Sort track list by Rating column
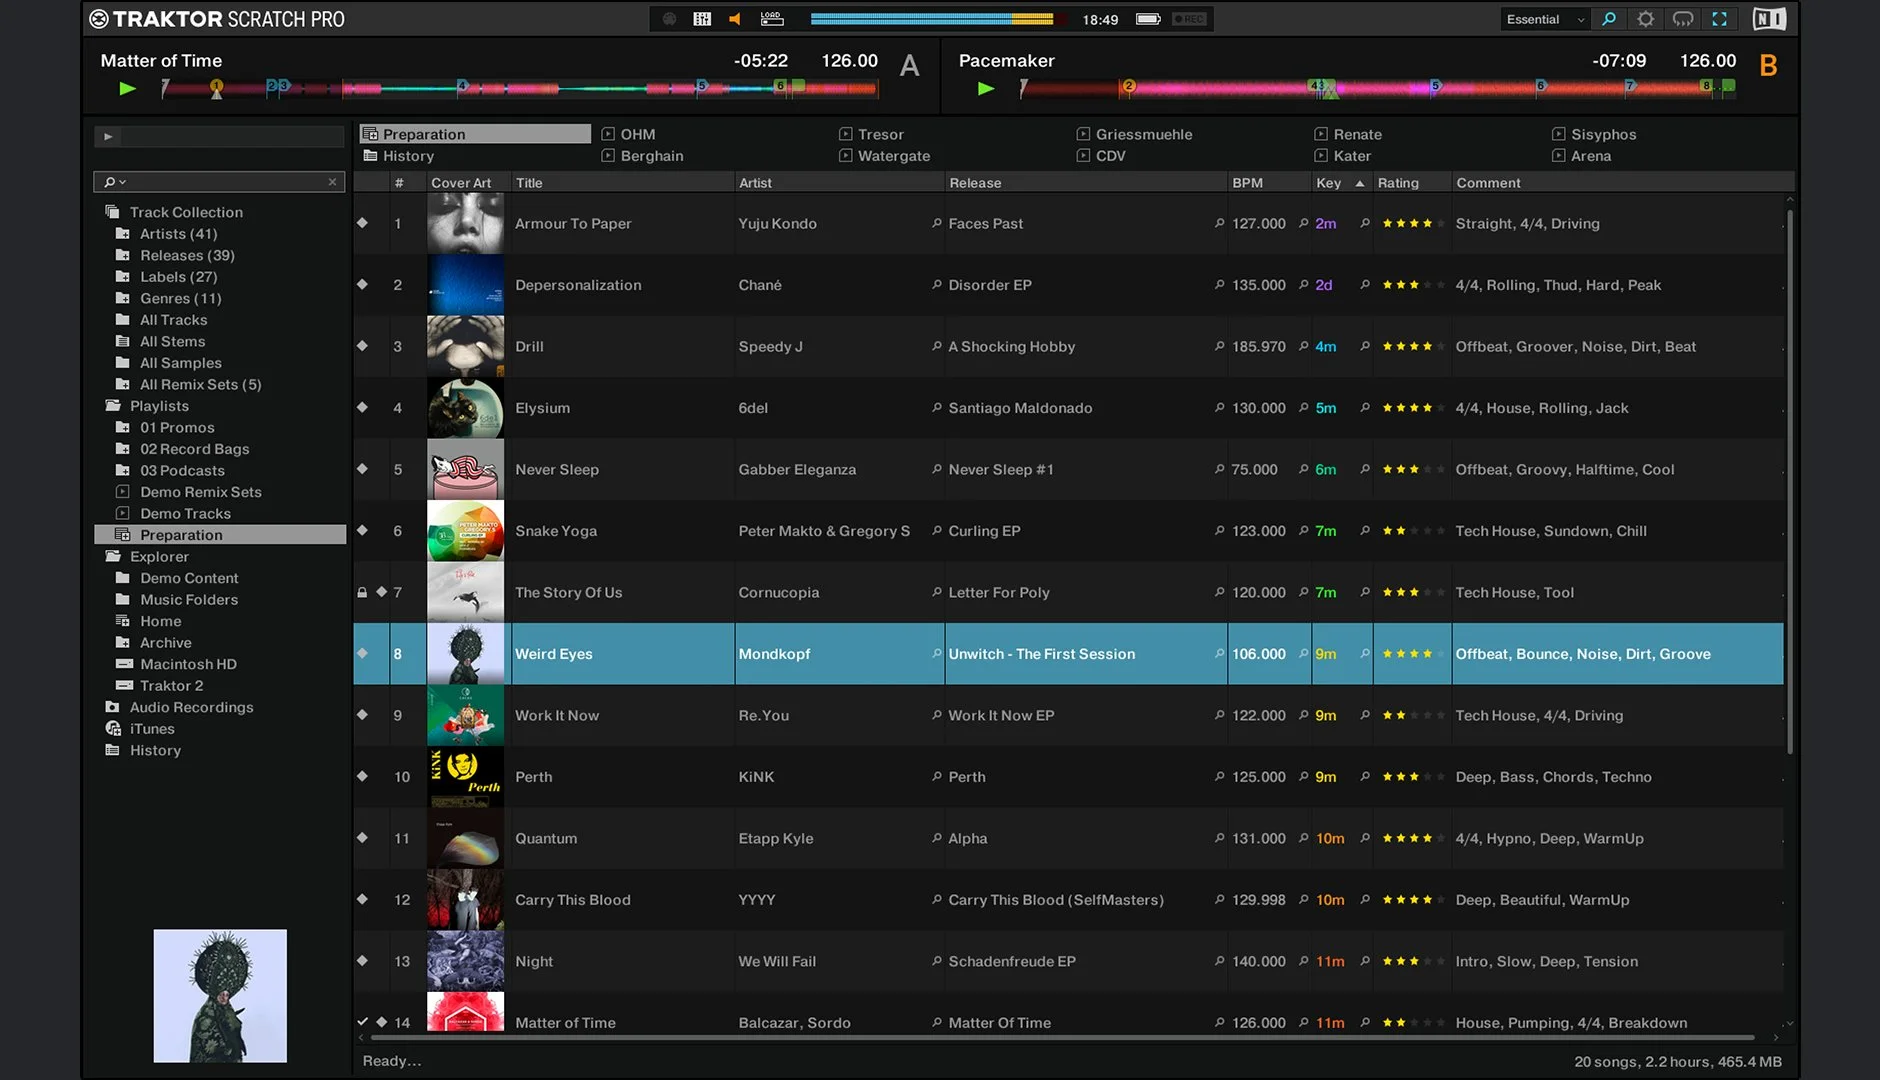Image resolution: width=1880 pixels, height=1080 pixels. (1411, 183)
